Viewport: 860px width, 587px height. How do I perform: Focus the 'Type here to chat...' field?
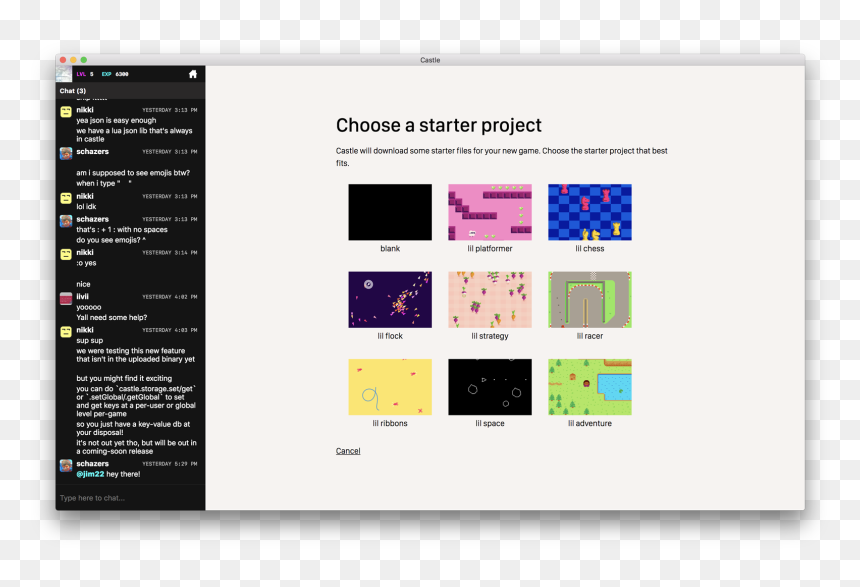click(131, 498)
